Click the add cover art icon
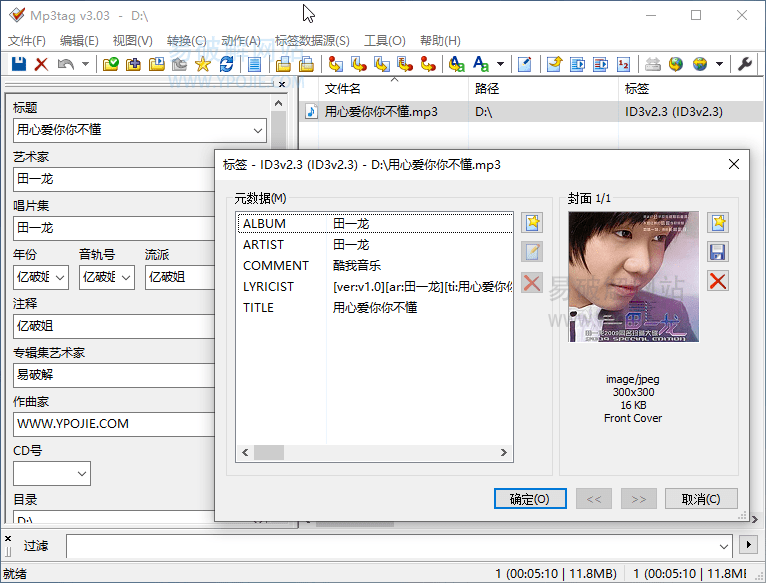Image resolution: width=766 pixels, height=583 pixels. pos(717,223)
